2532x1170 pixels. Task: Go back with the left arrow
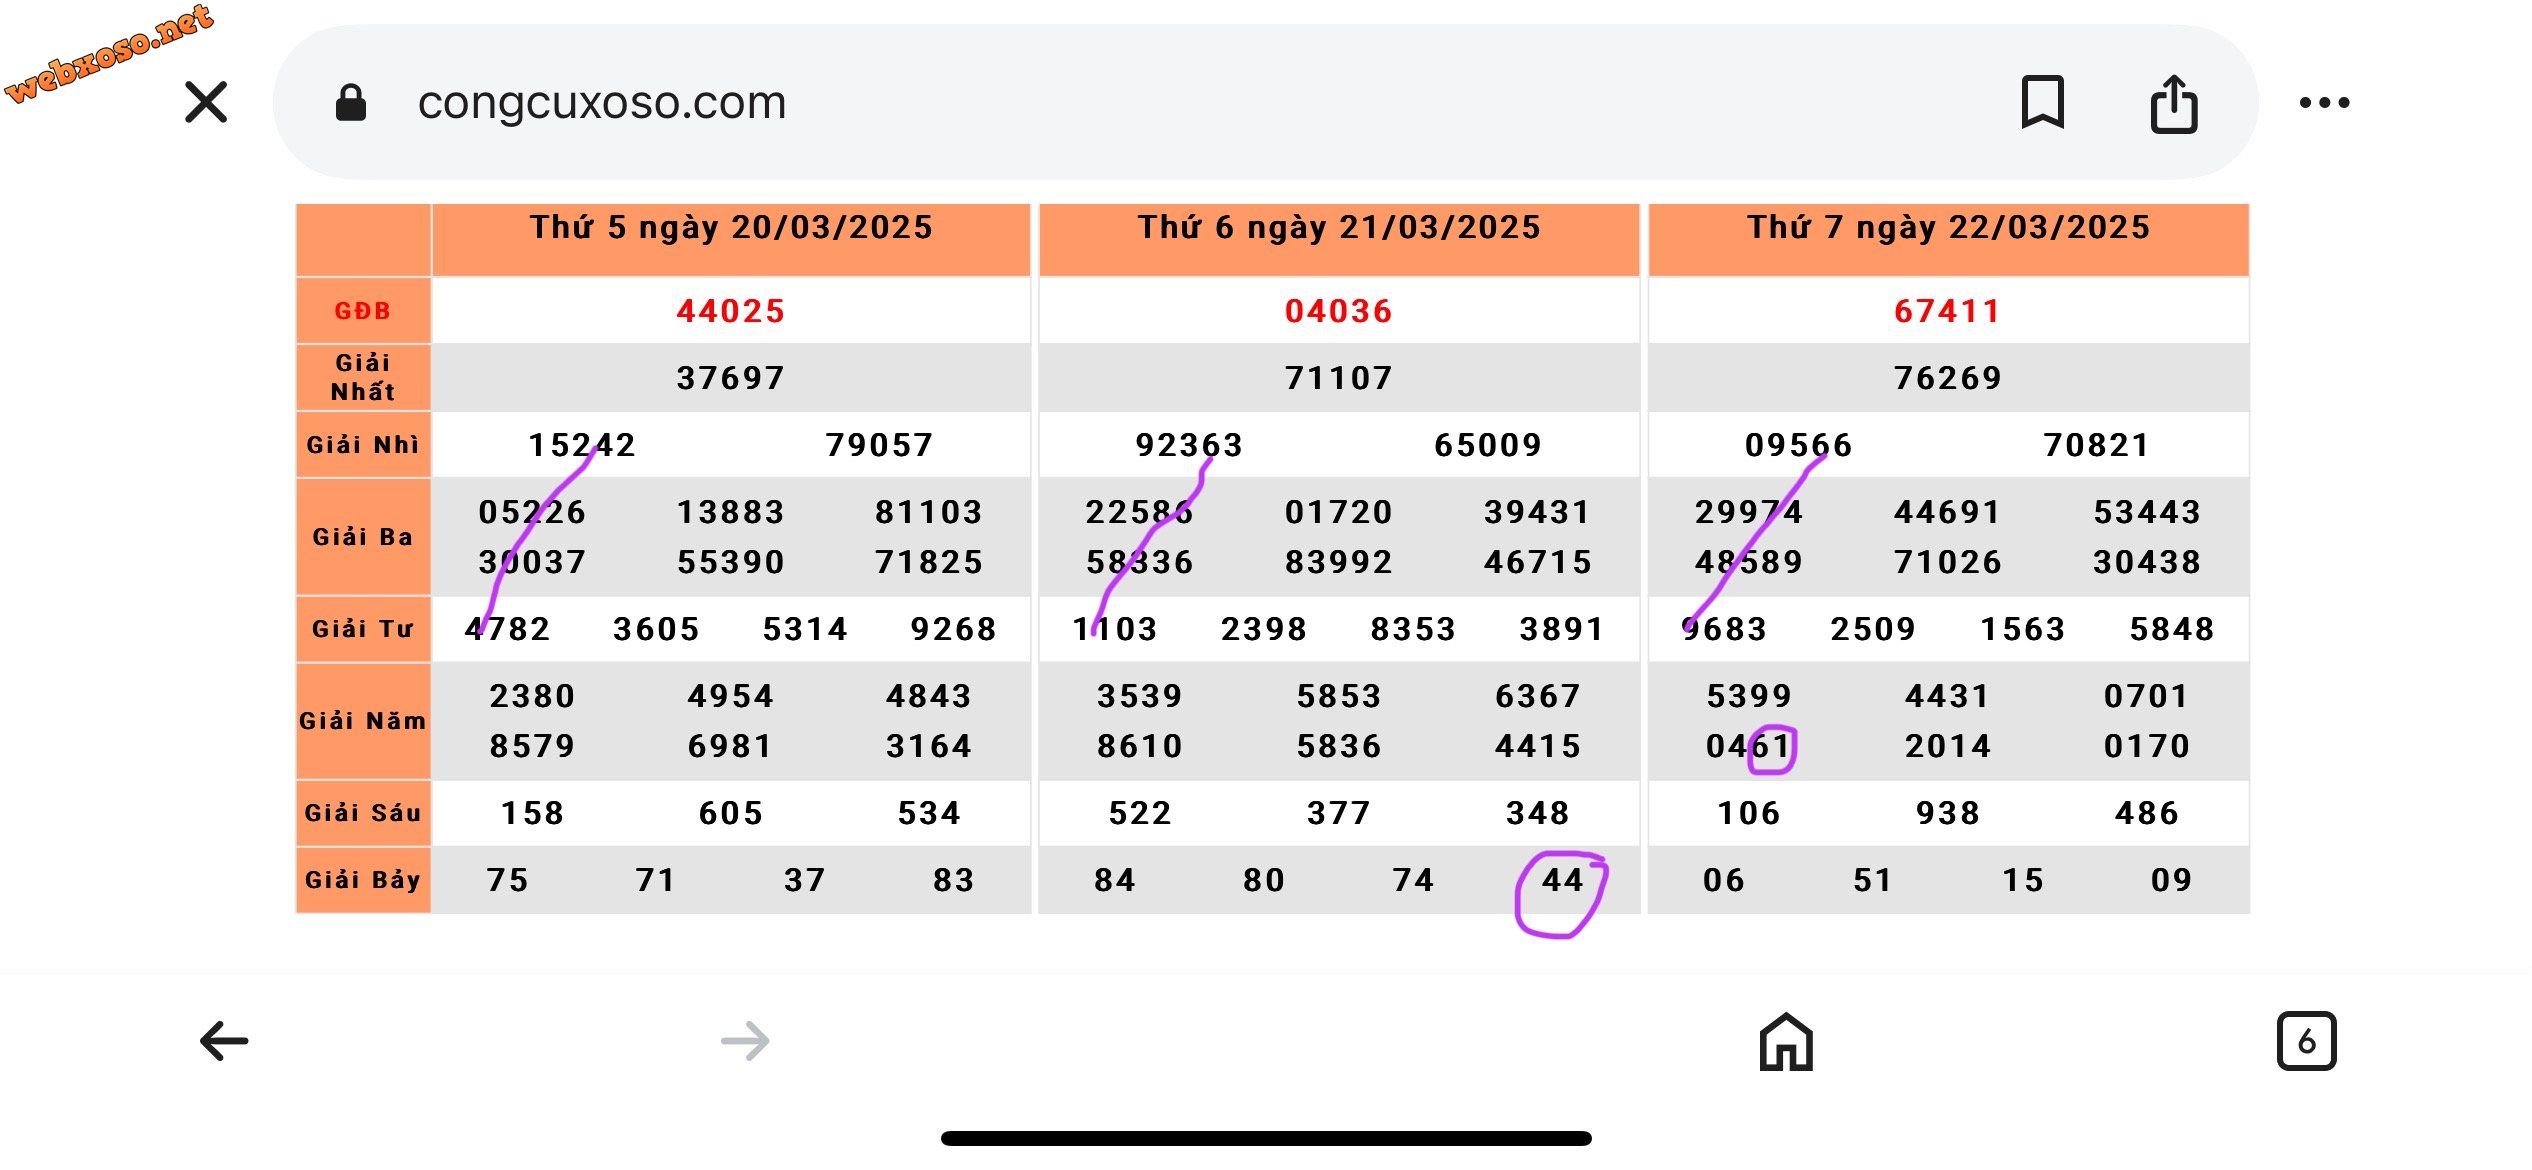click(224, 1041)
